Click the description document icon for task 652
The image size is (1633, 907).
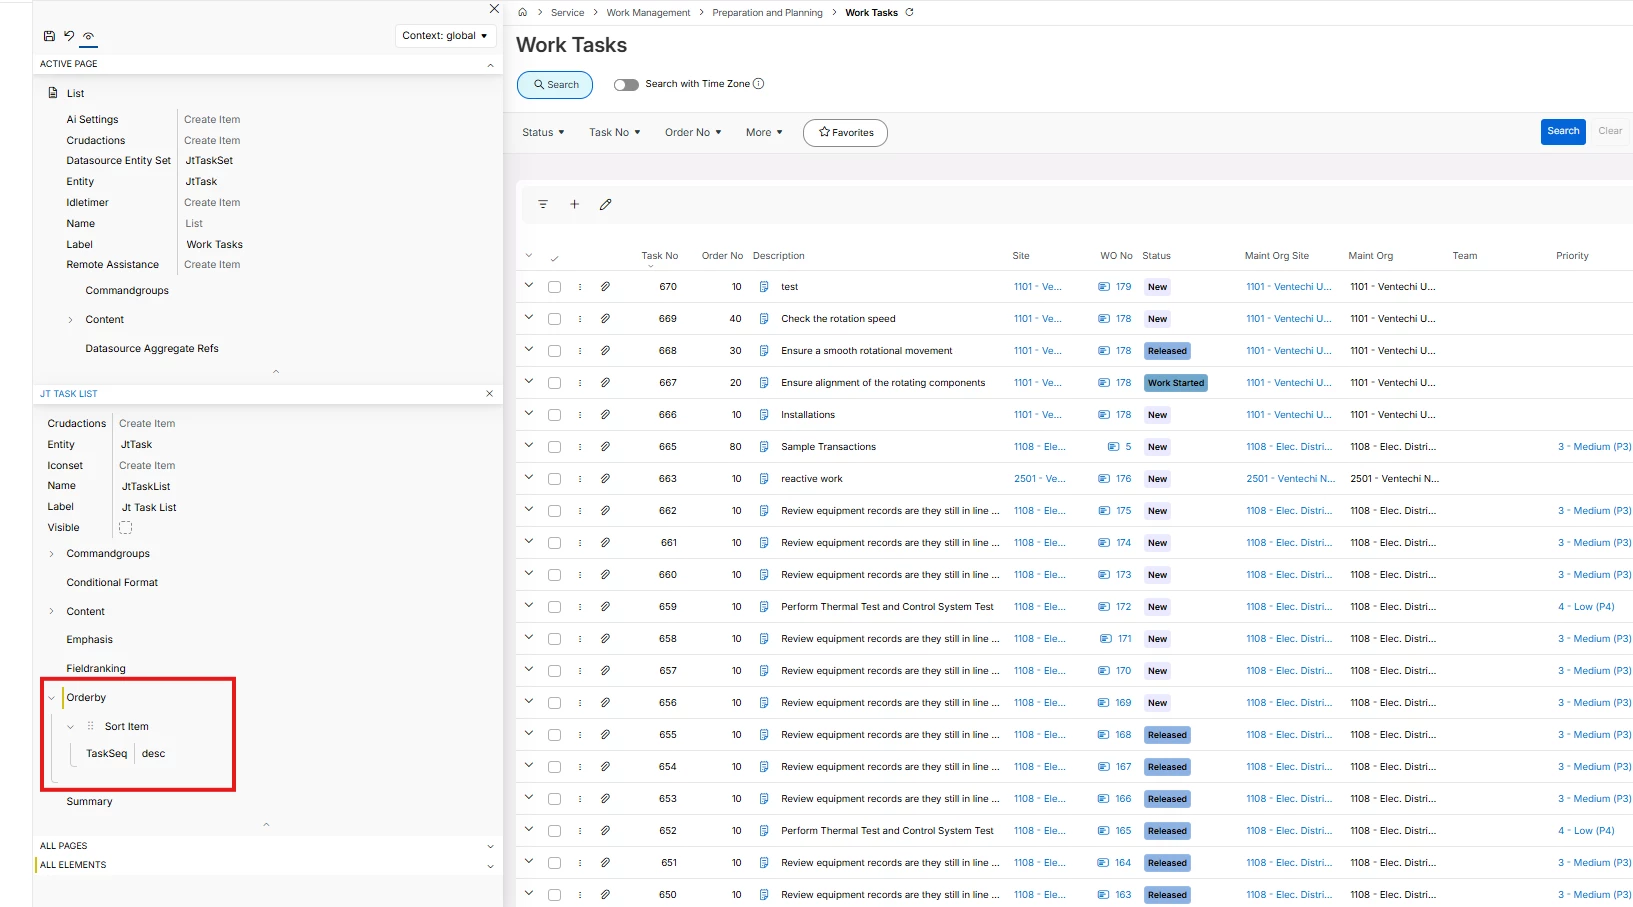764,831
